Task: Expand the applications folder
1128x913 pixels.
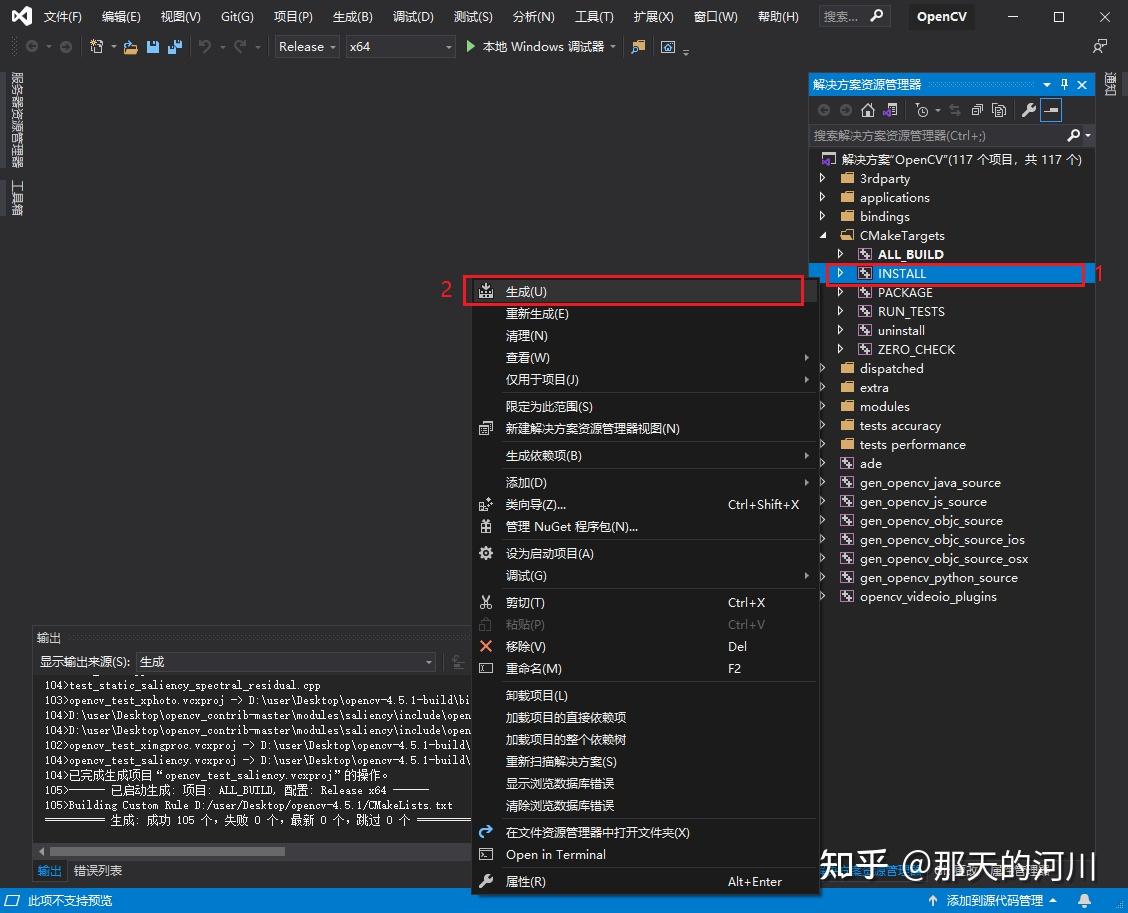Action: [823, 197]
